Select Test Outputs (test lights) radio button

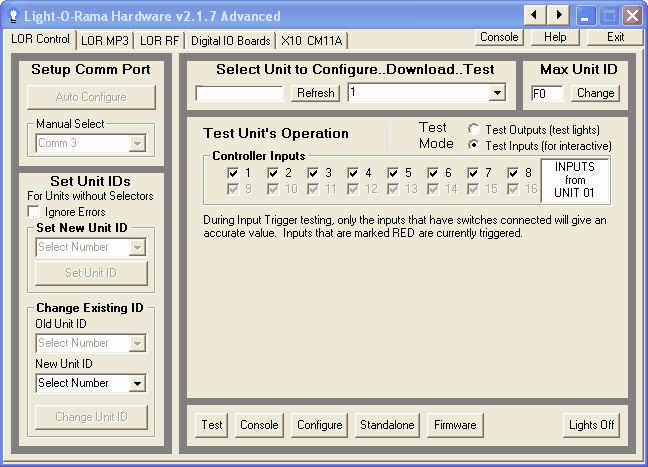click(473, 129)
